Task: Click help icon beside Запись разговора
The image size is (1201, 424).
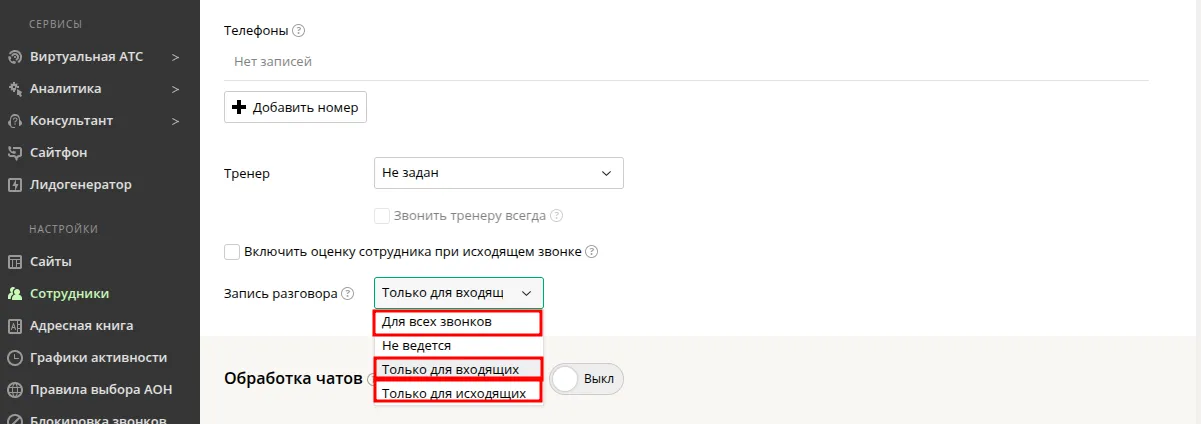Action: pyautogui.click(x=348, y=294)
